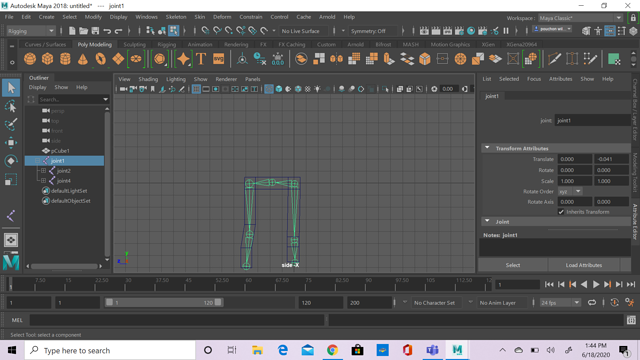Viewport: 640px width, 360px height.
Task: Open File Explorer from the taskbar
Action: coord(257,350)
